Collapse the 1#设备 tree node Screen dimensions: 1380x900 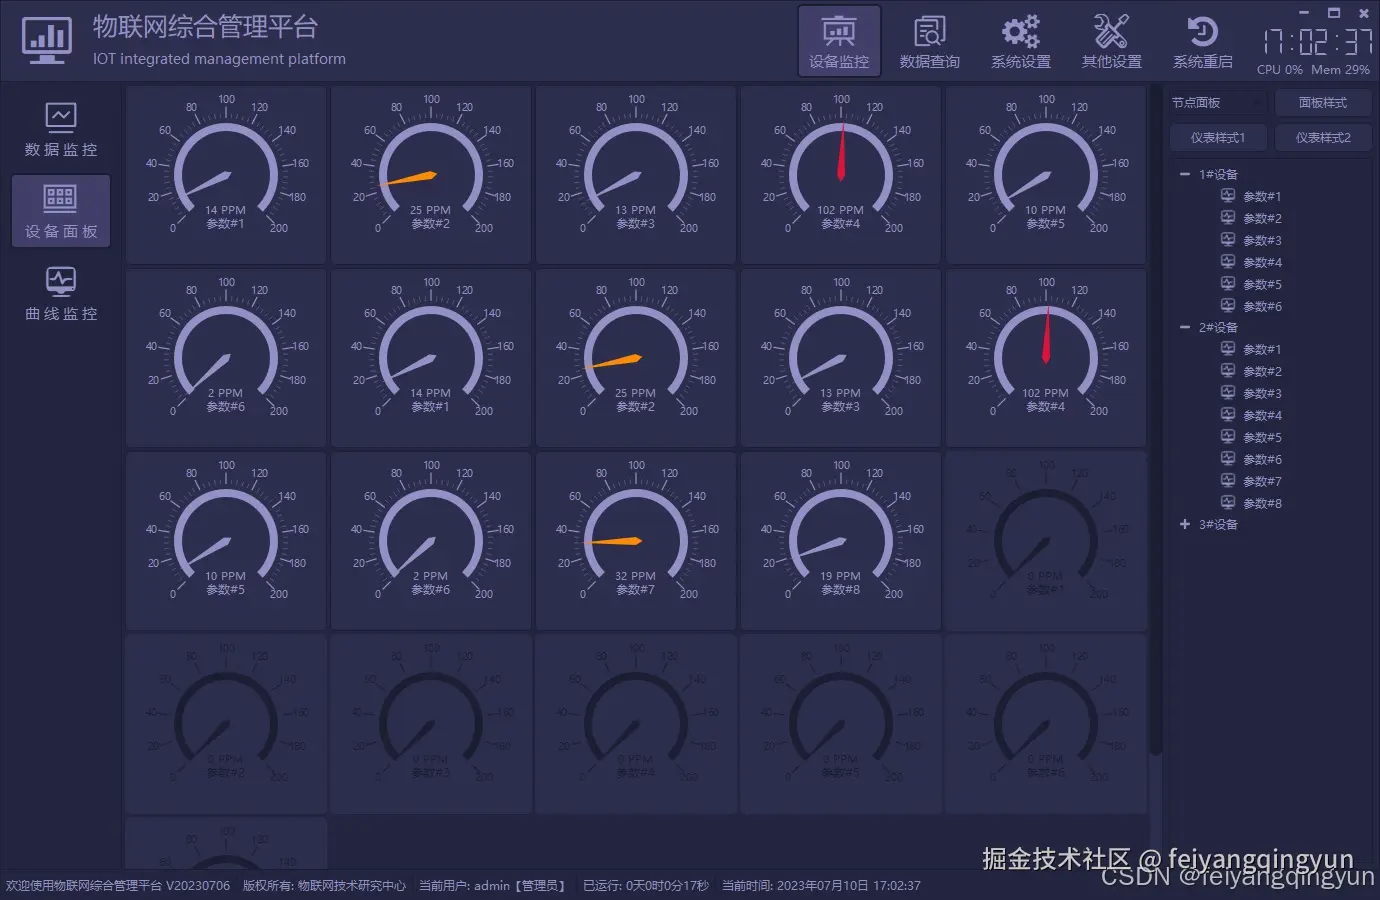pos(1185,174)
